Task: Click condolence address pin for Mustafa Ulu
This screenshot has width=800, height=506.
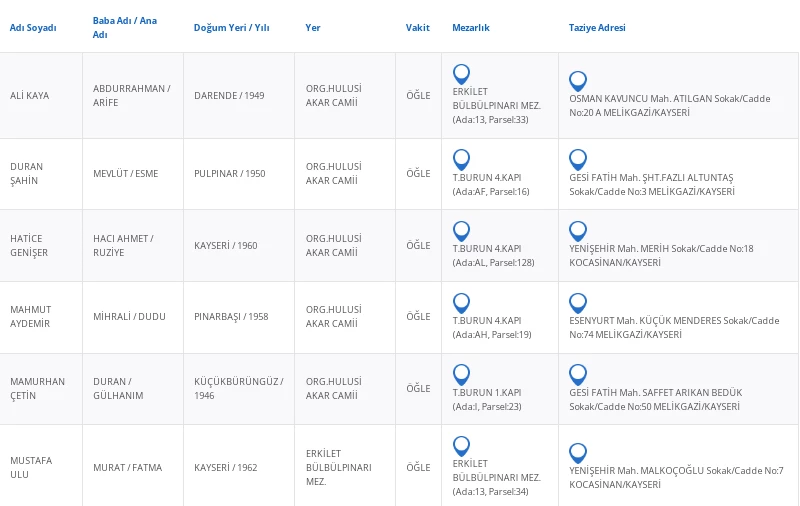Action: [577, 453]
